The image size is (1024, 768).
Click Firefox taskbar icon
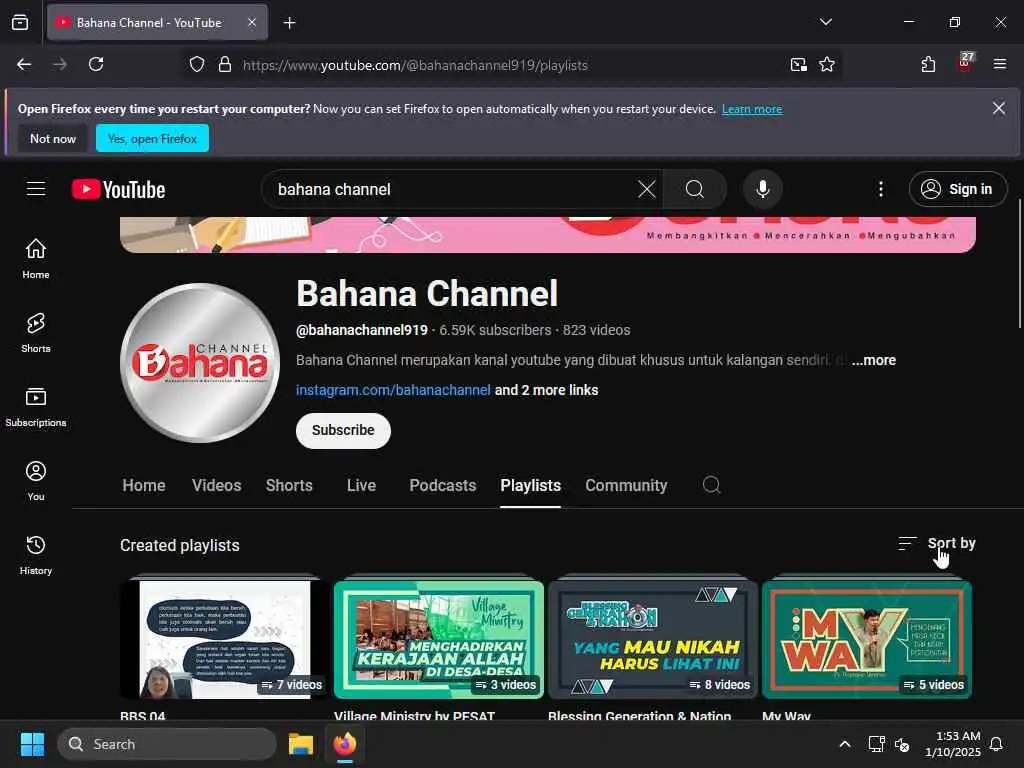pyautogui.click(x=345, y=744)
